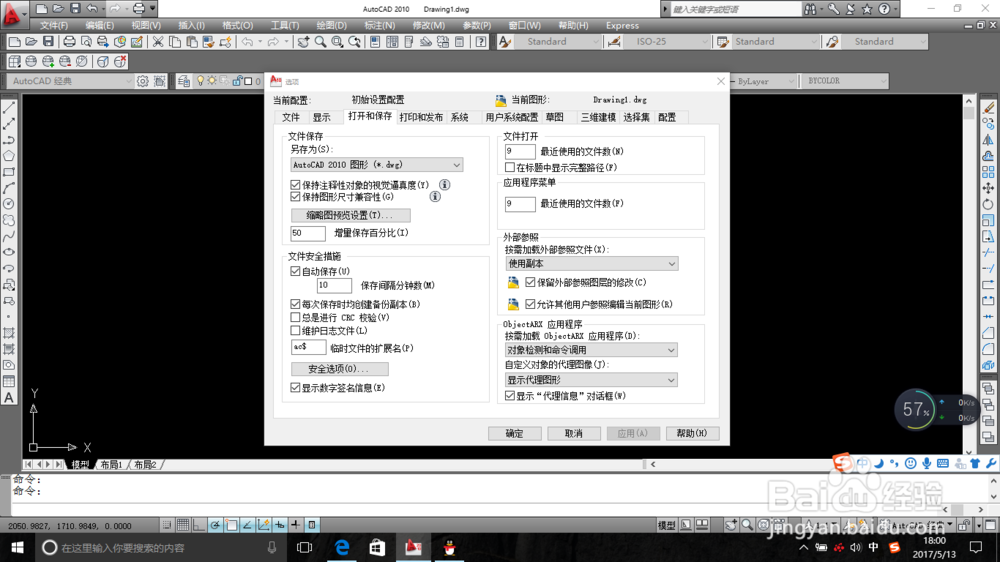Viewport: 1000px width, 562px height.
Task: Click the Save icon in the standard toolbar
Action: [48, 42]
